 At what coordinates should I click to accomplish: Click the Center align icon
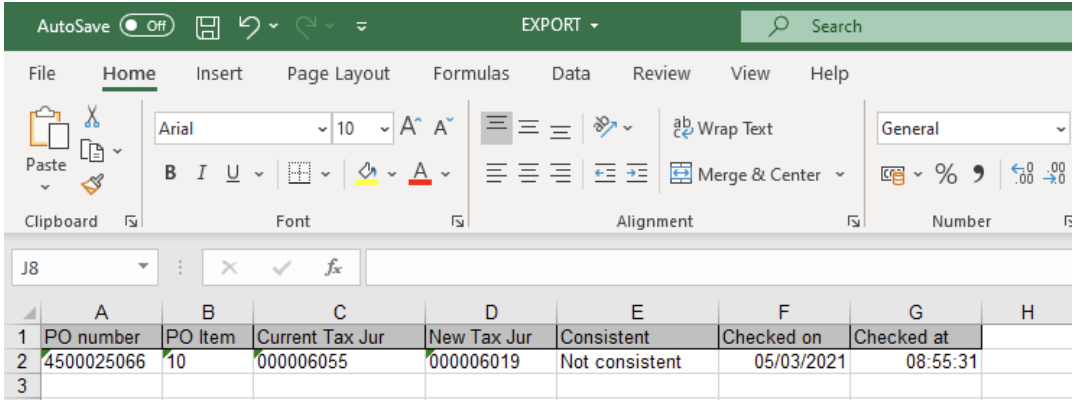click(x=529, y=174)
